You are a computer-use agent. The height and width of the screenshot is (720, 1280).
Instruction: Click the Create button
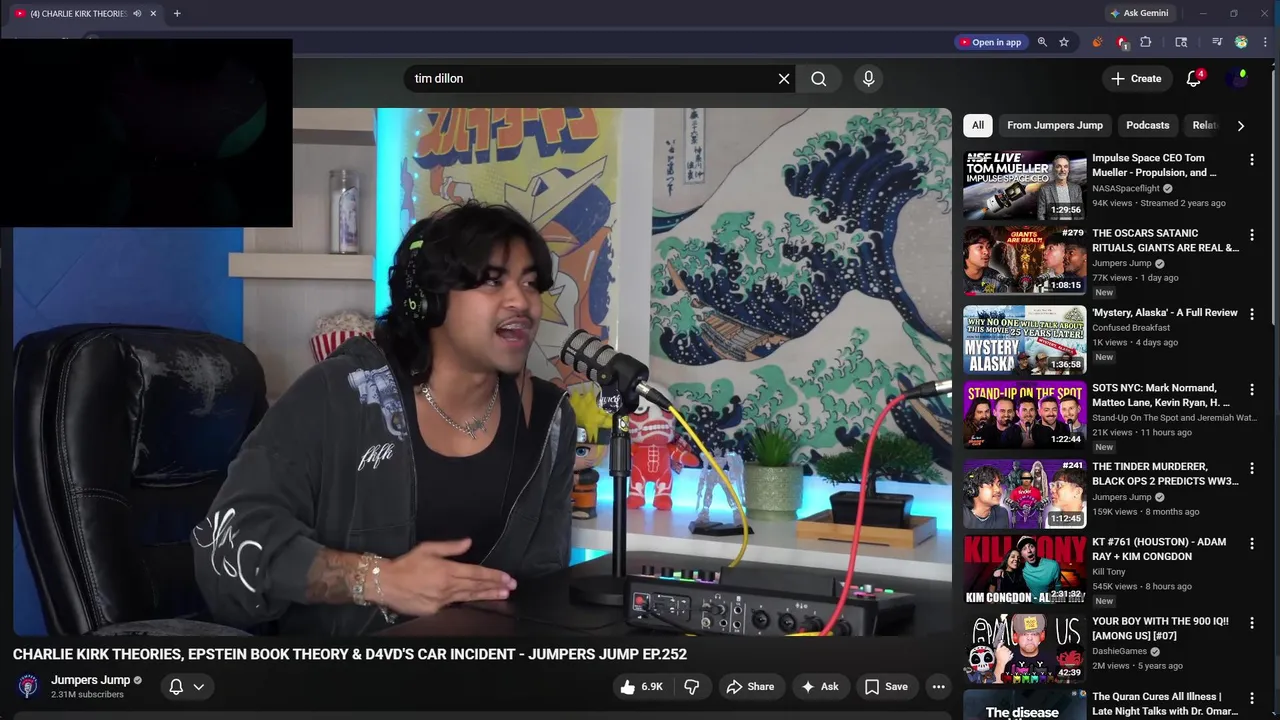tap(1136, 79)
